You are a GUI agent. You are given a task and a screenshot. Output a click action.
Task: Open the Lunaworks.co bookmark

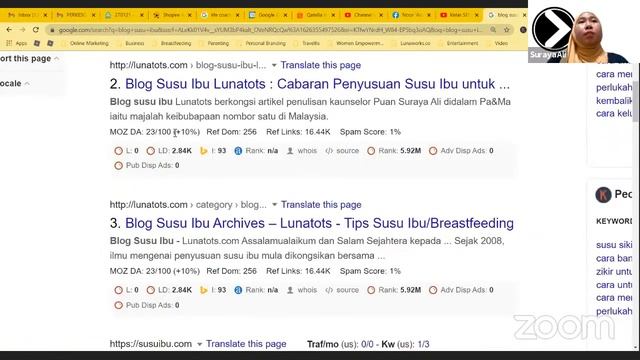[411, 43]
